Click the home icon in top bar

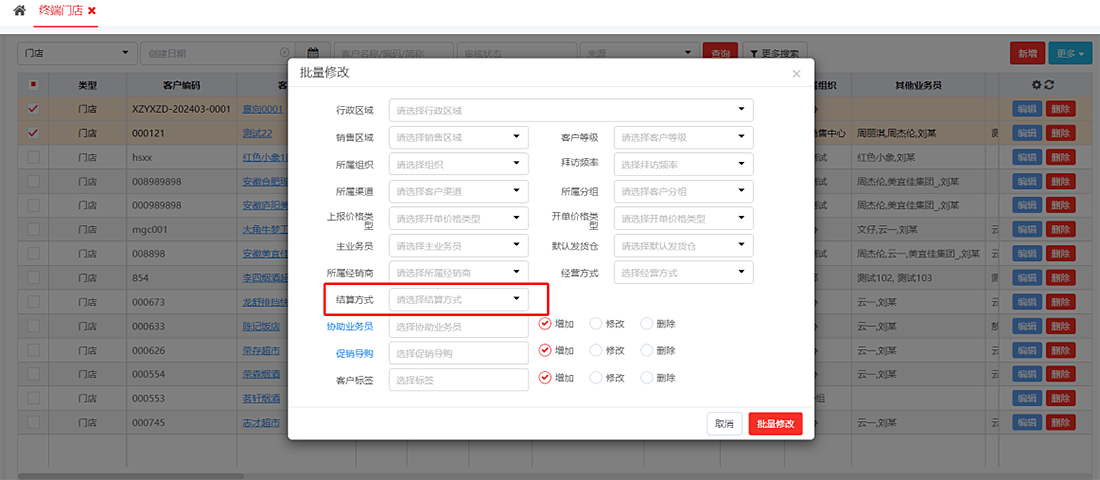tap(19, 10)
